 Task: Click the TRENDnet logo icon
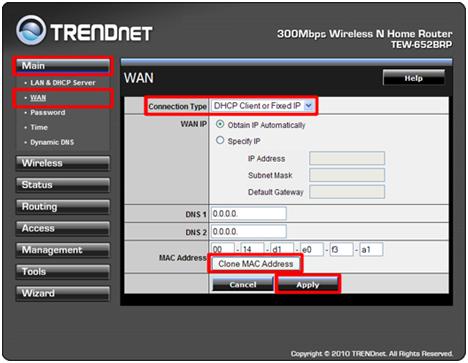(x=31, y=30)
